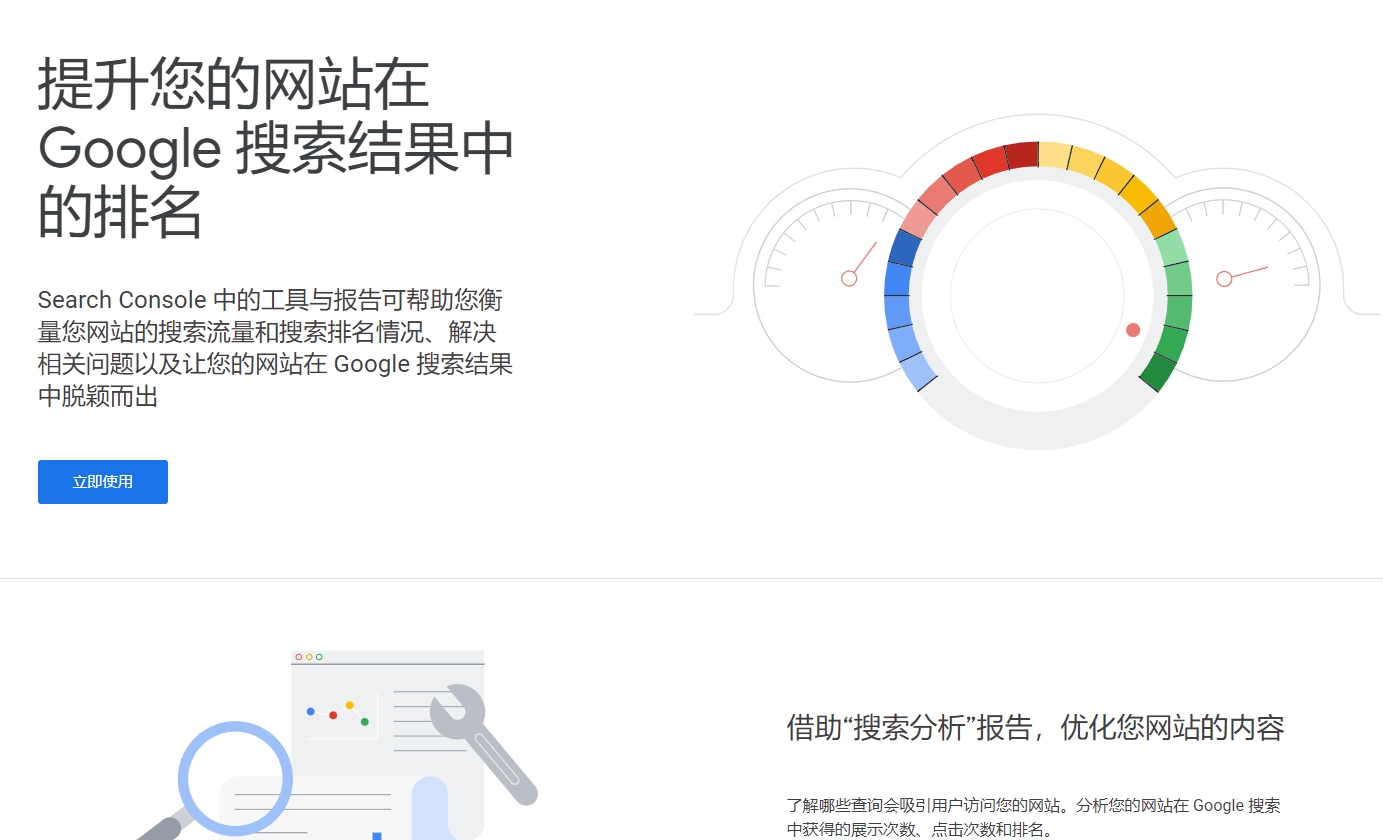Click the dark red gauge segment at top
1383x840 pixels.
tap(1021, 156)
